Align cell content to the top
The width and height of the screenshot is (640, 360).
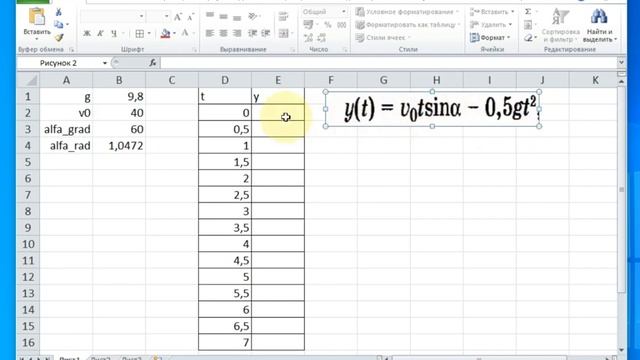pos(210,16)
